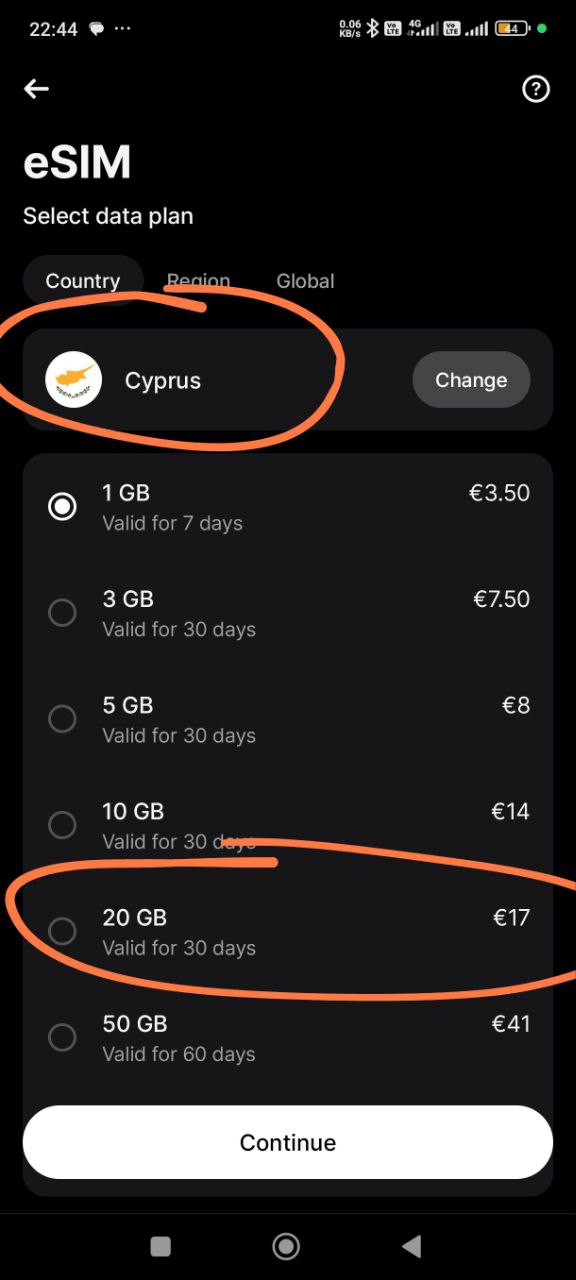576x1280 pixels.
Task: Tap the Android back triangle button
Action: click(411, 1245)
